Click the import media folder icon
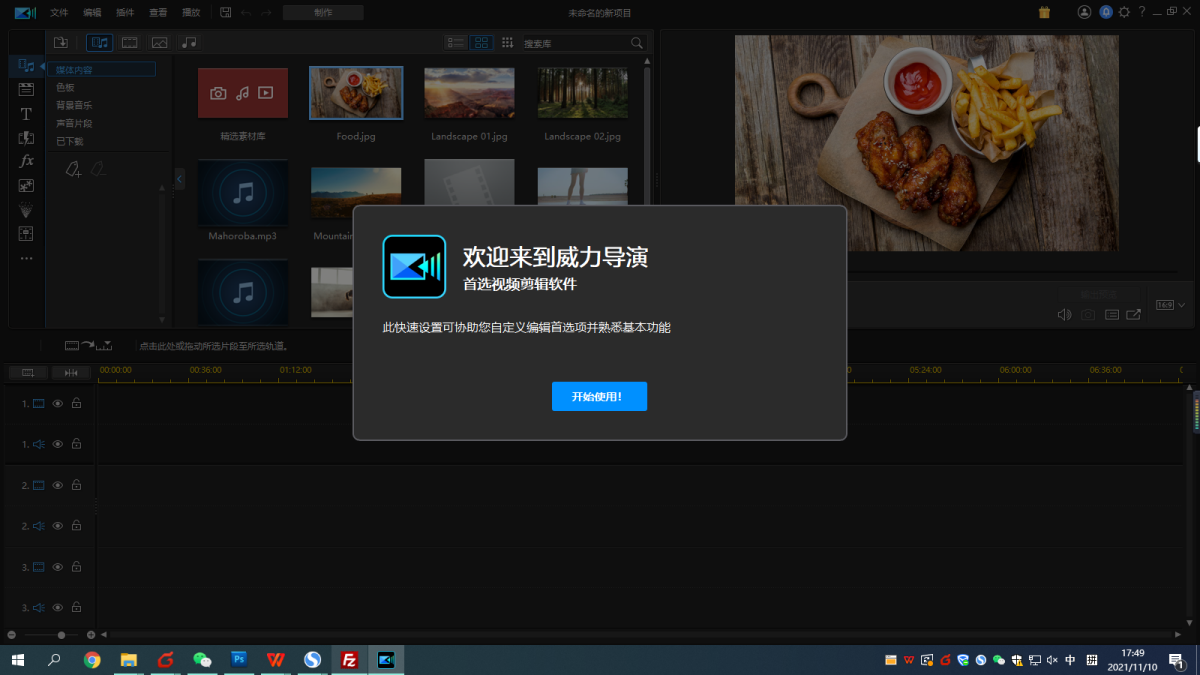Viewport: 1200px width, 675px height. [x=61, y=43]
